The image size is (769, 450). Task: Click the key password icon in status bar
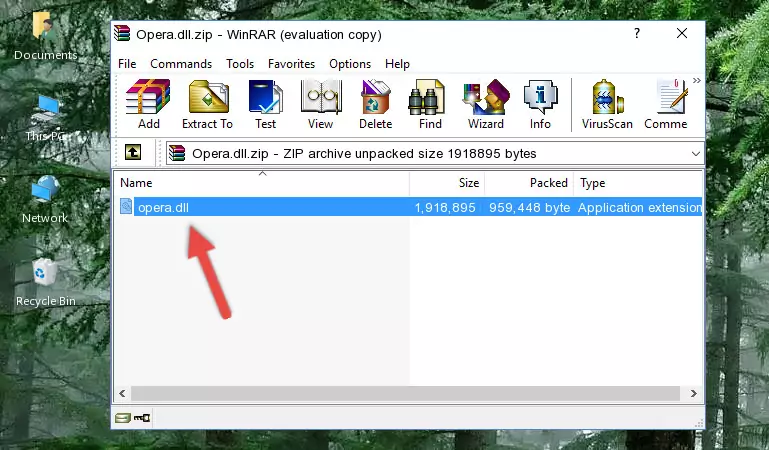pos(142,418)
